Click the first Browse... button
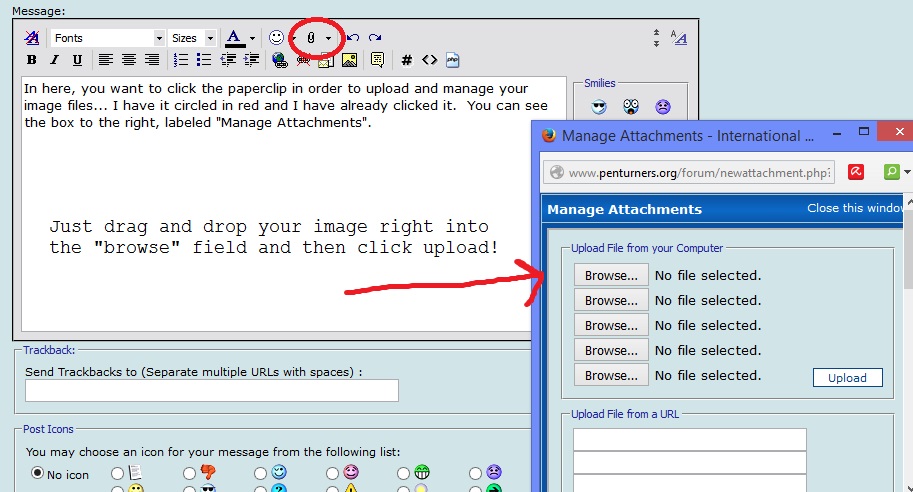 (x=611, y=275)
